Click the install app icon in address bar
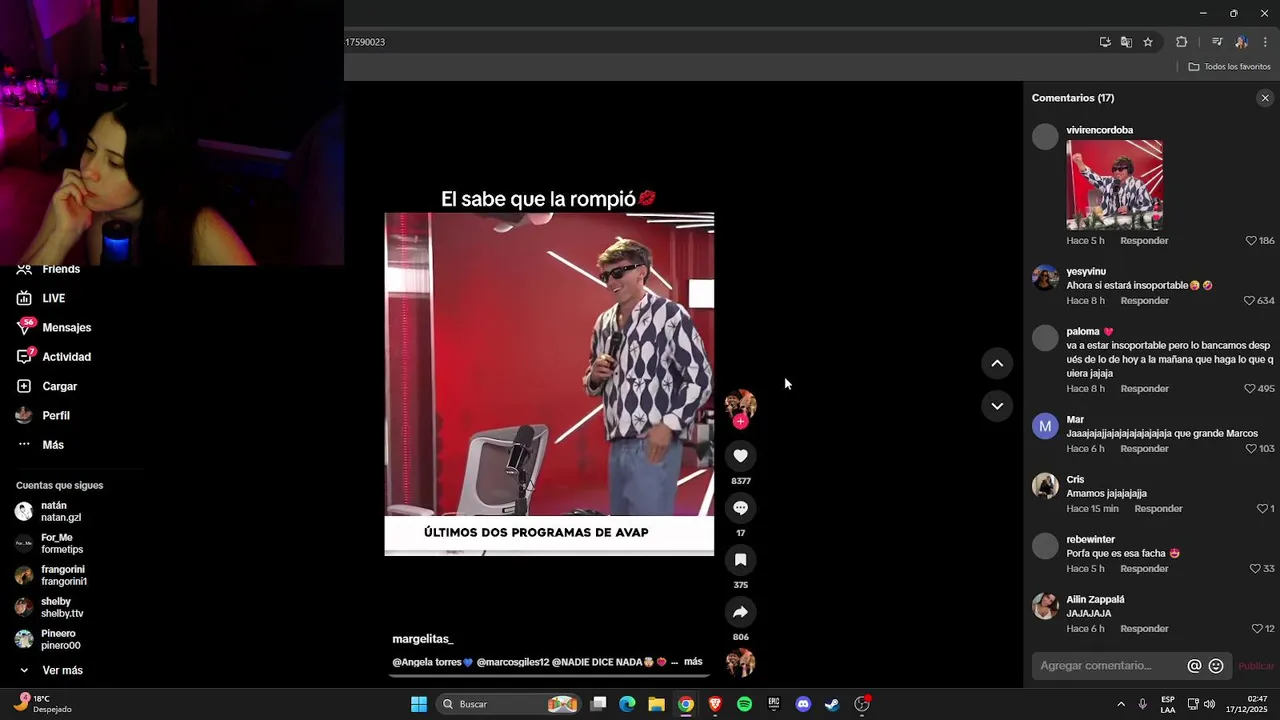 [1105, 42]
